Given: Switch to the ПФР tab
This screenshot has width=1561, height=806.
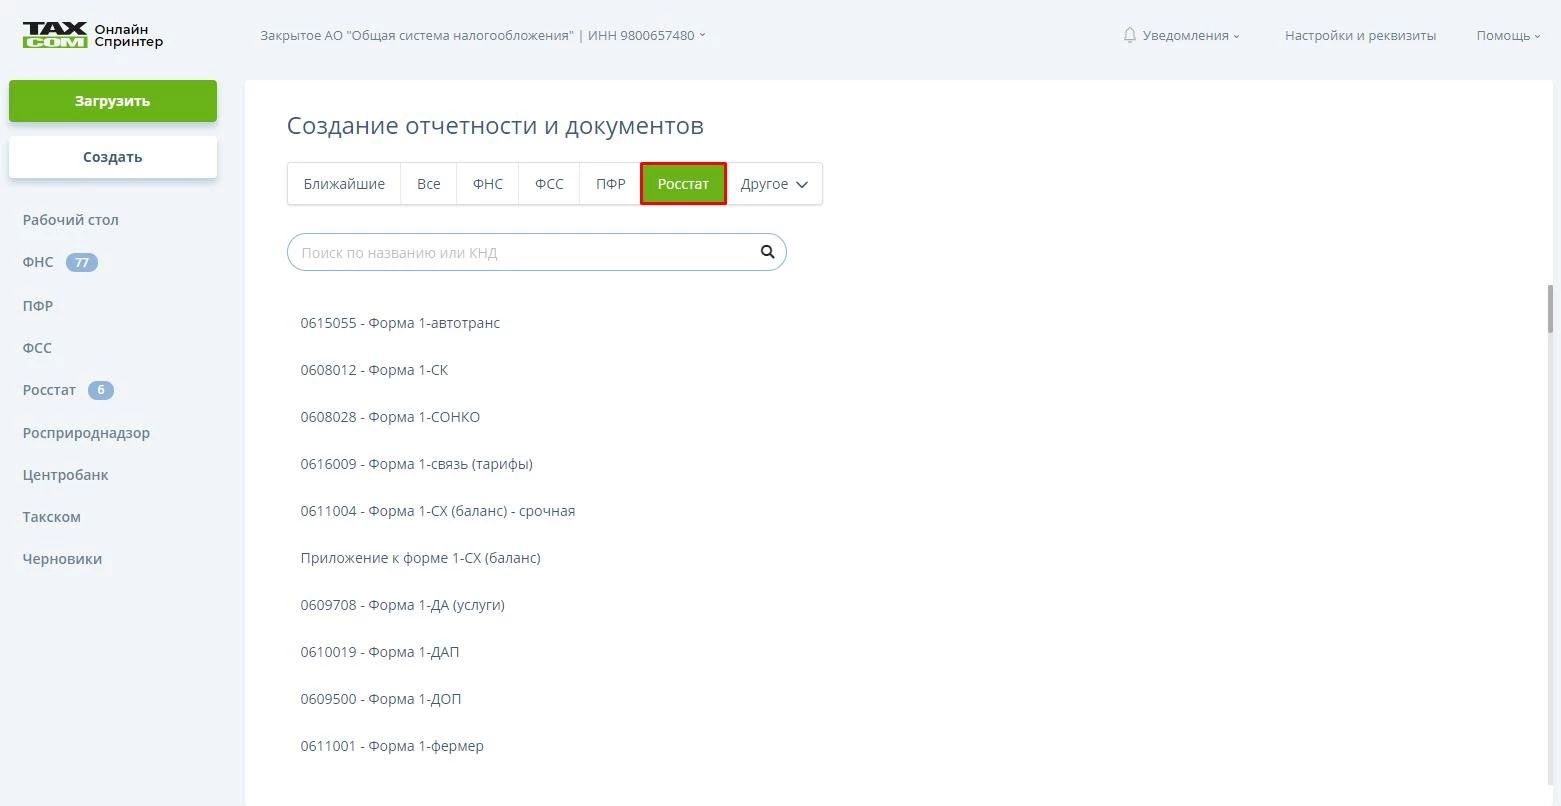Looking at the screenshot, I should point(610,184).
